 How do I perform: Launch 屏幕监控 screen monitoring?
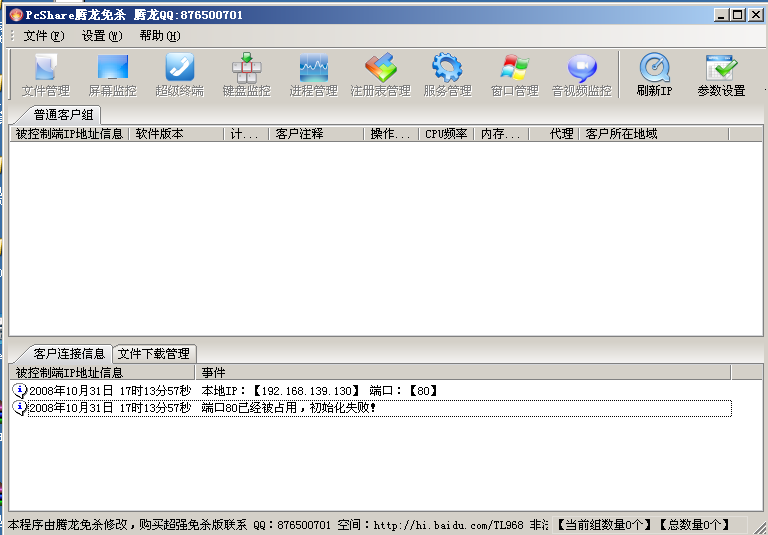pos(113,75)
